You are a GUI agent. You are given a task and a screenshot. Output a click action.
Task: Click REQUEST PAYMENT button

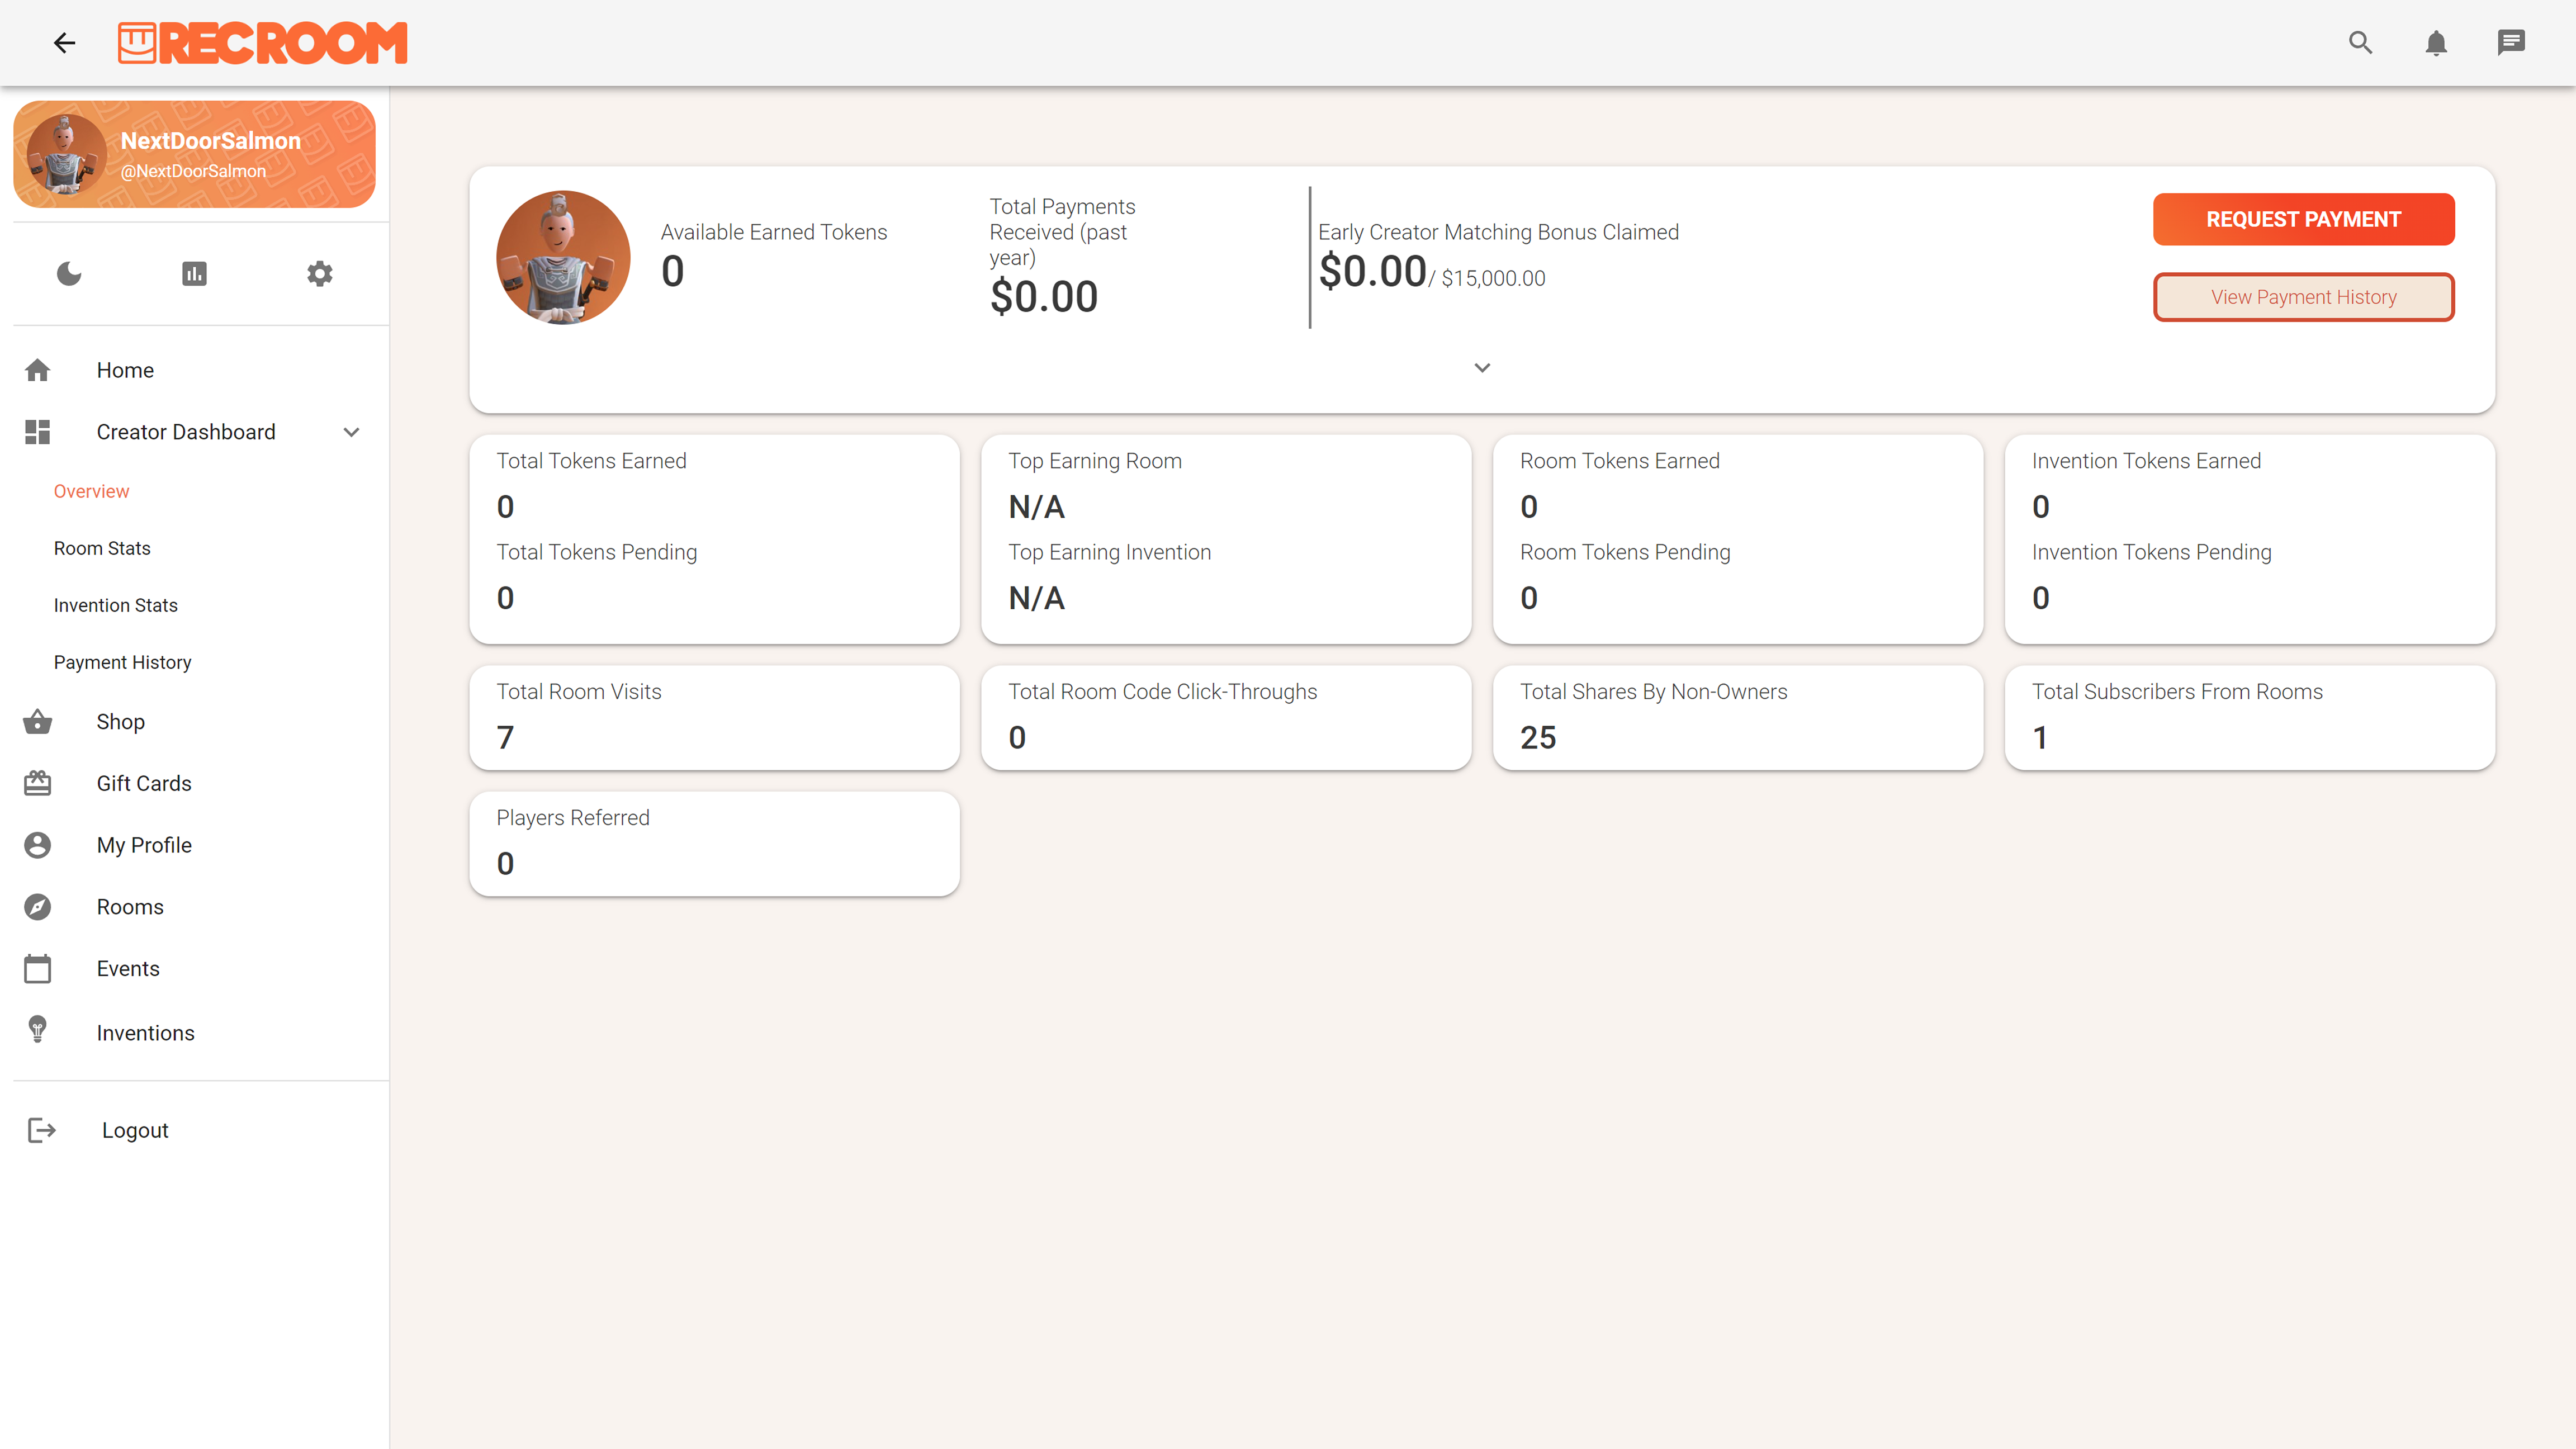point(2303,219)
